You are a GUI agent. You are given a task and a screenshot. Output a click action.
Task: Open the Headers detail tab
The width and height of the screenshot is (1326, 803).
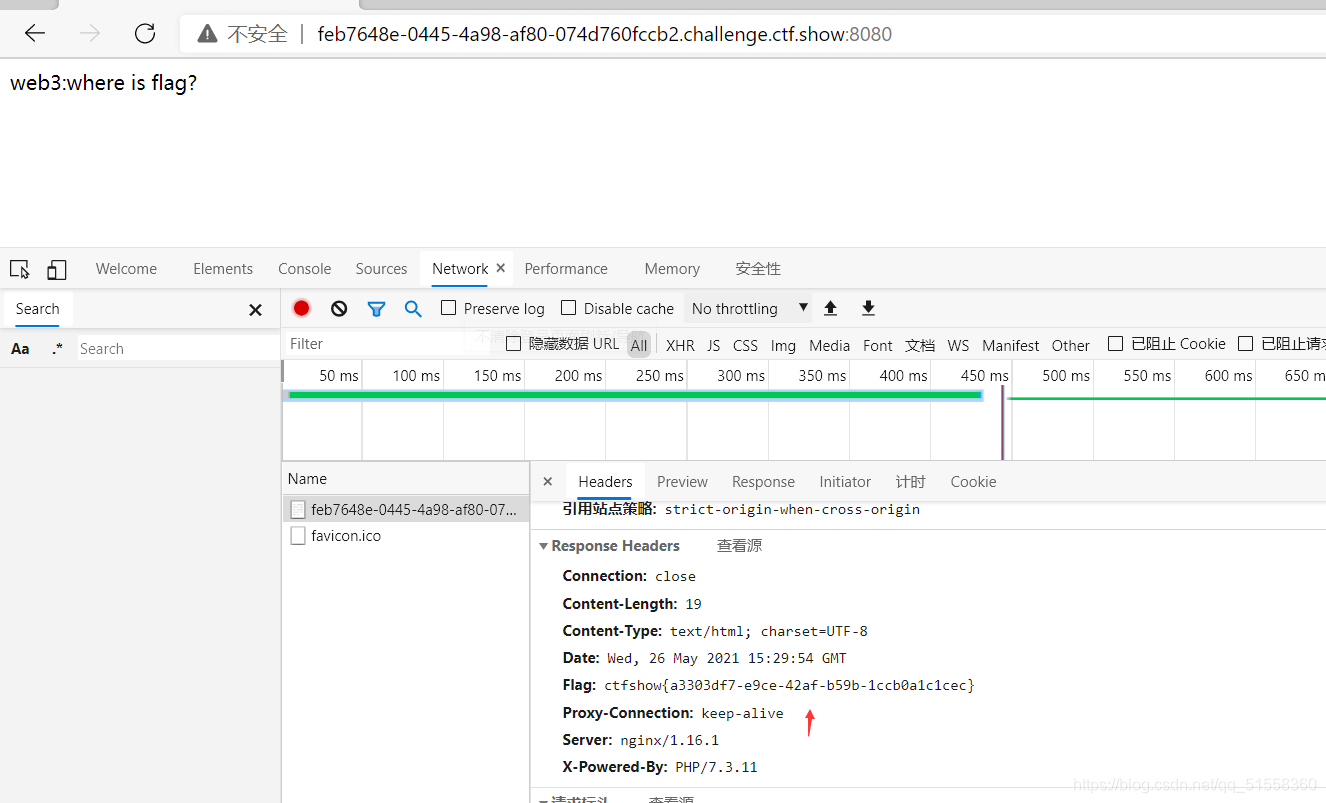pos(605,482)
